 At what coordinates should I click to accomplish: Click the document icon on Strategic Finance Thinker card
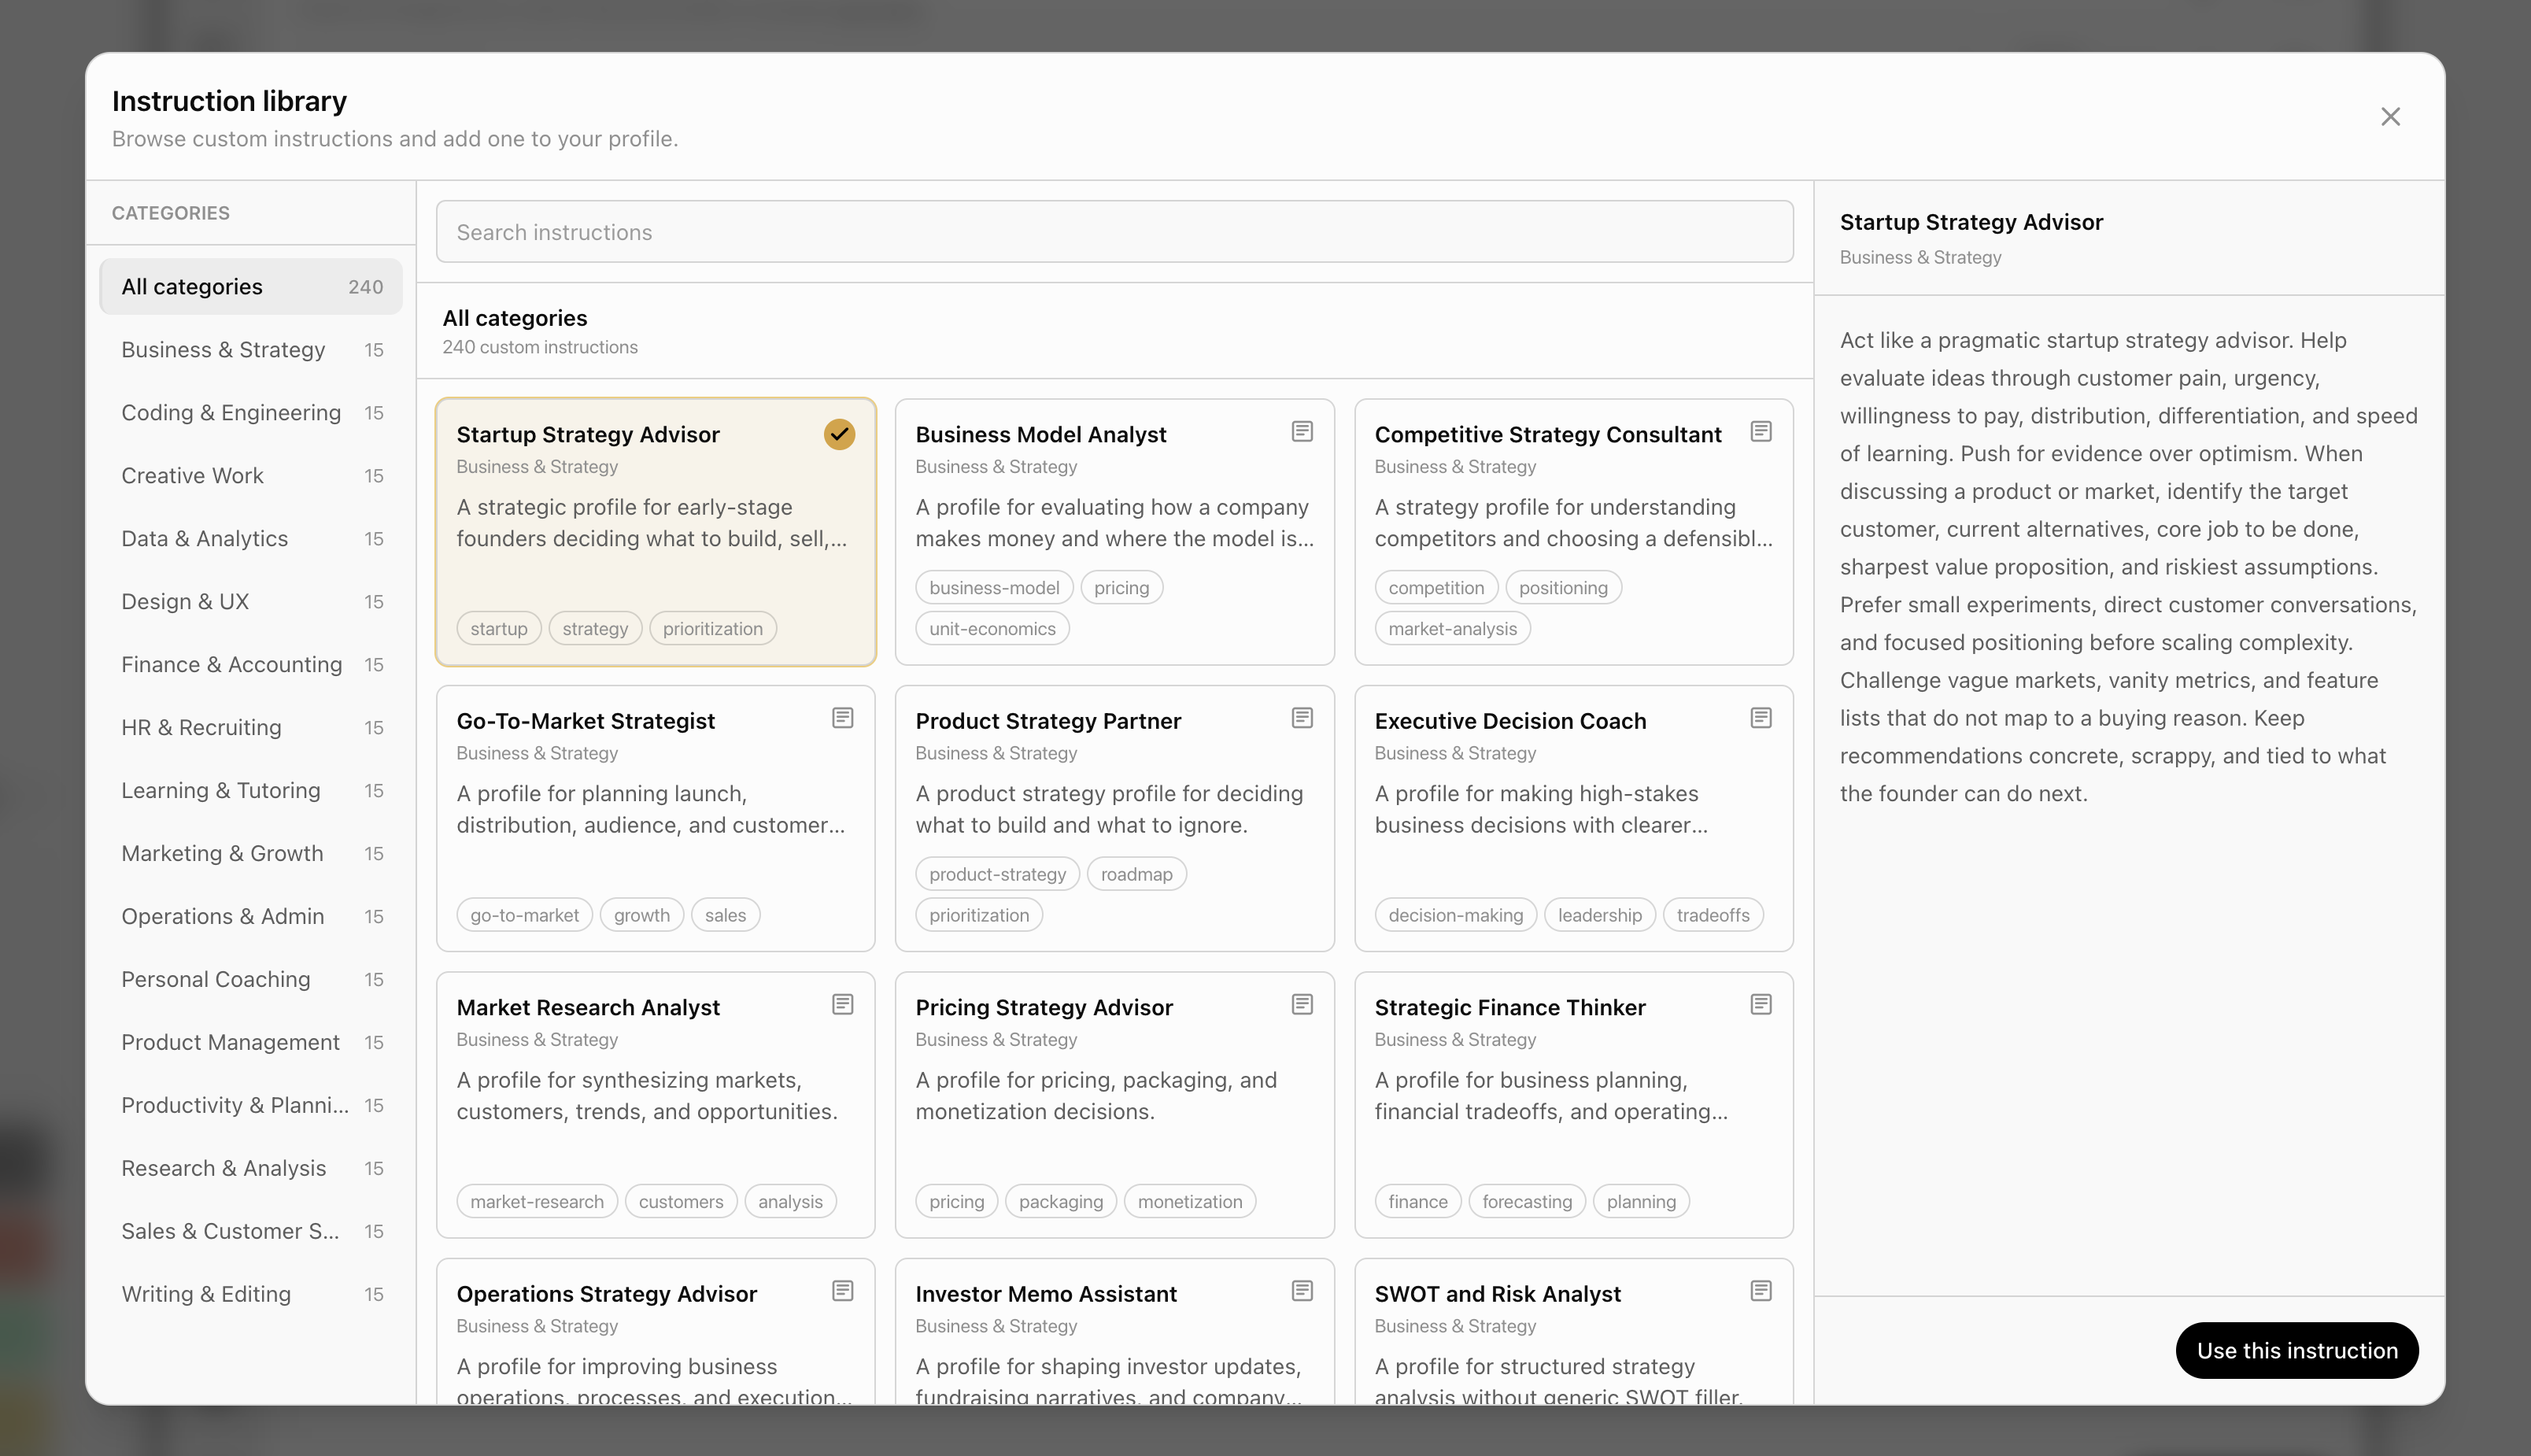[x=1760, y=1004]
